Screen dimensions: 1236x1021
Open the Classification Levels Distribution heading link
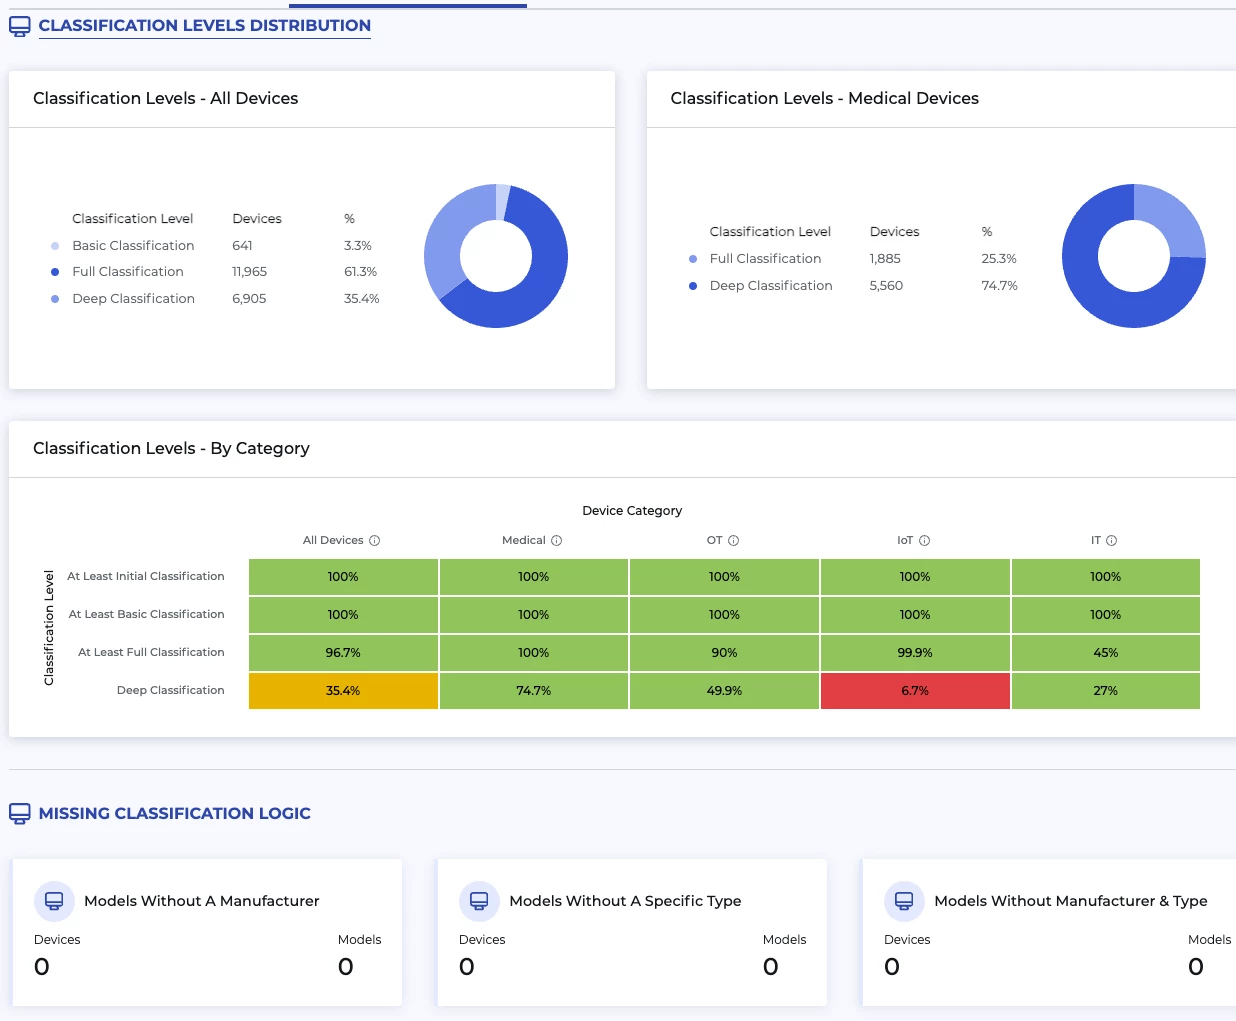click(x=204, y=26)
